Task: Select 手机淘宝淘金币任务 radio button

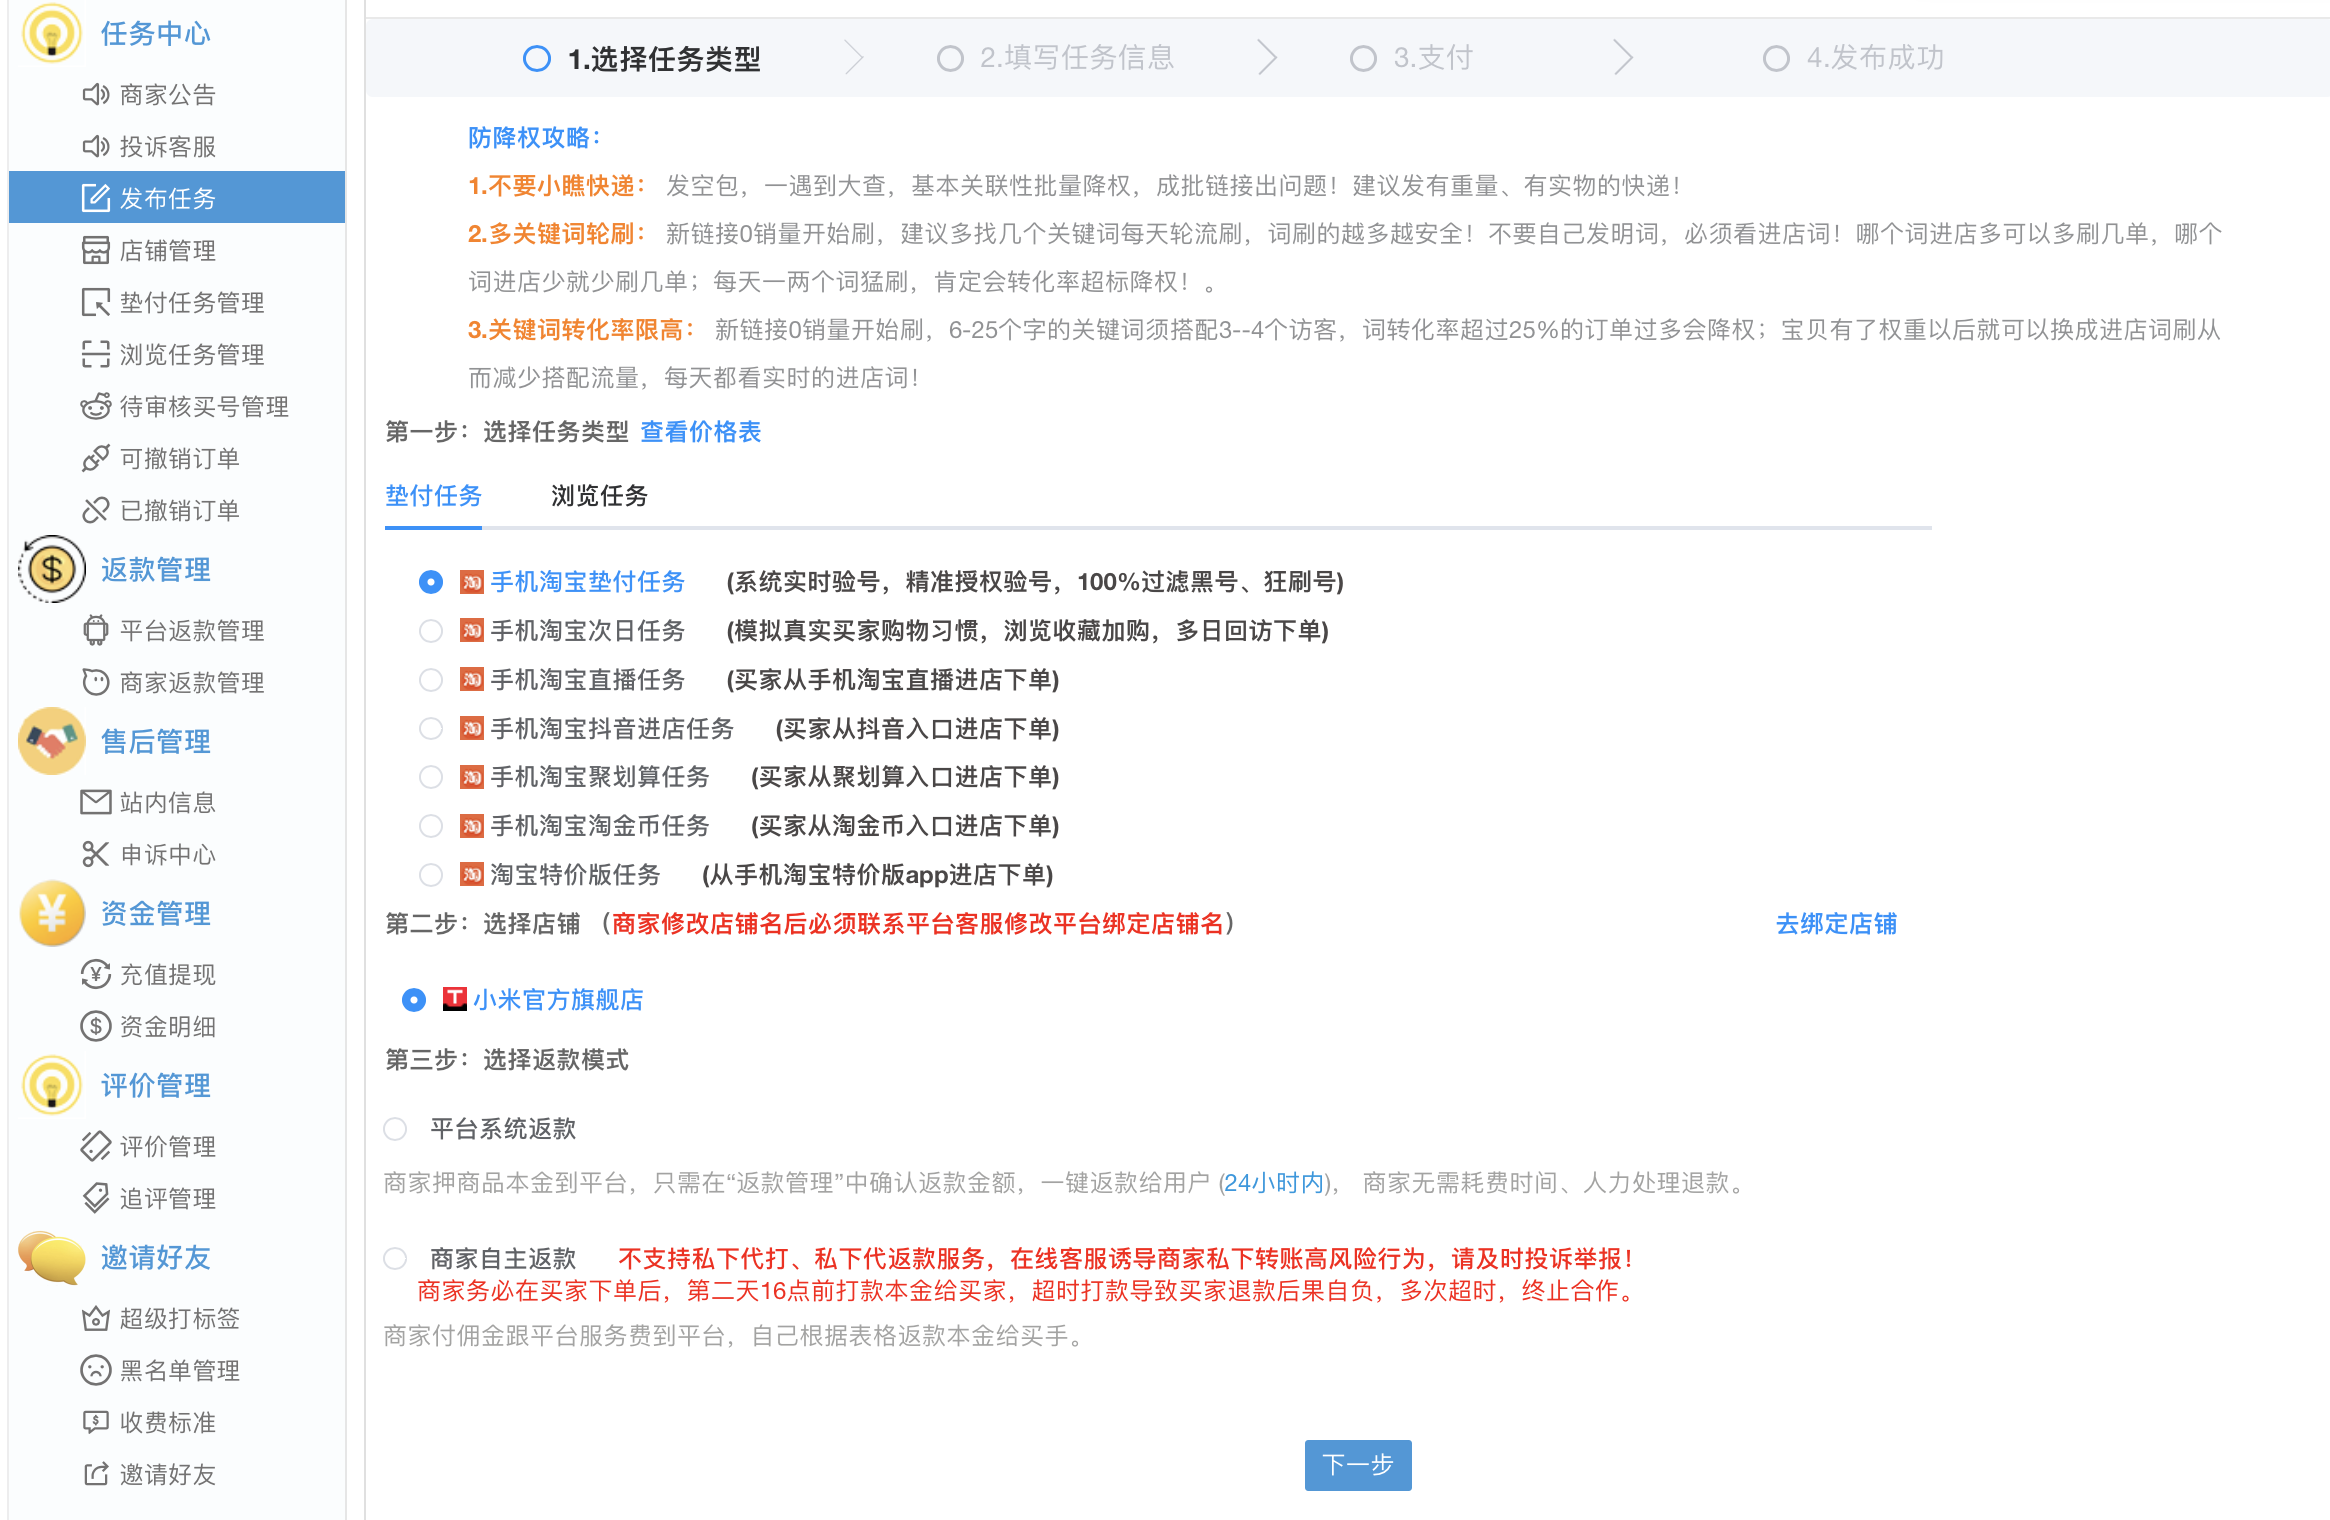Action: (431, 826)
